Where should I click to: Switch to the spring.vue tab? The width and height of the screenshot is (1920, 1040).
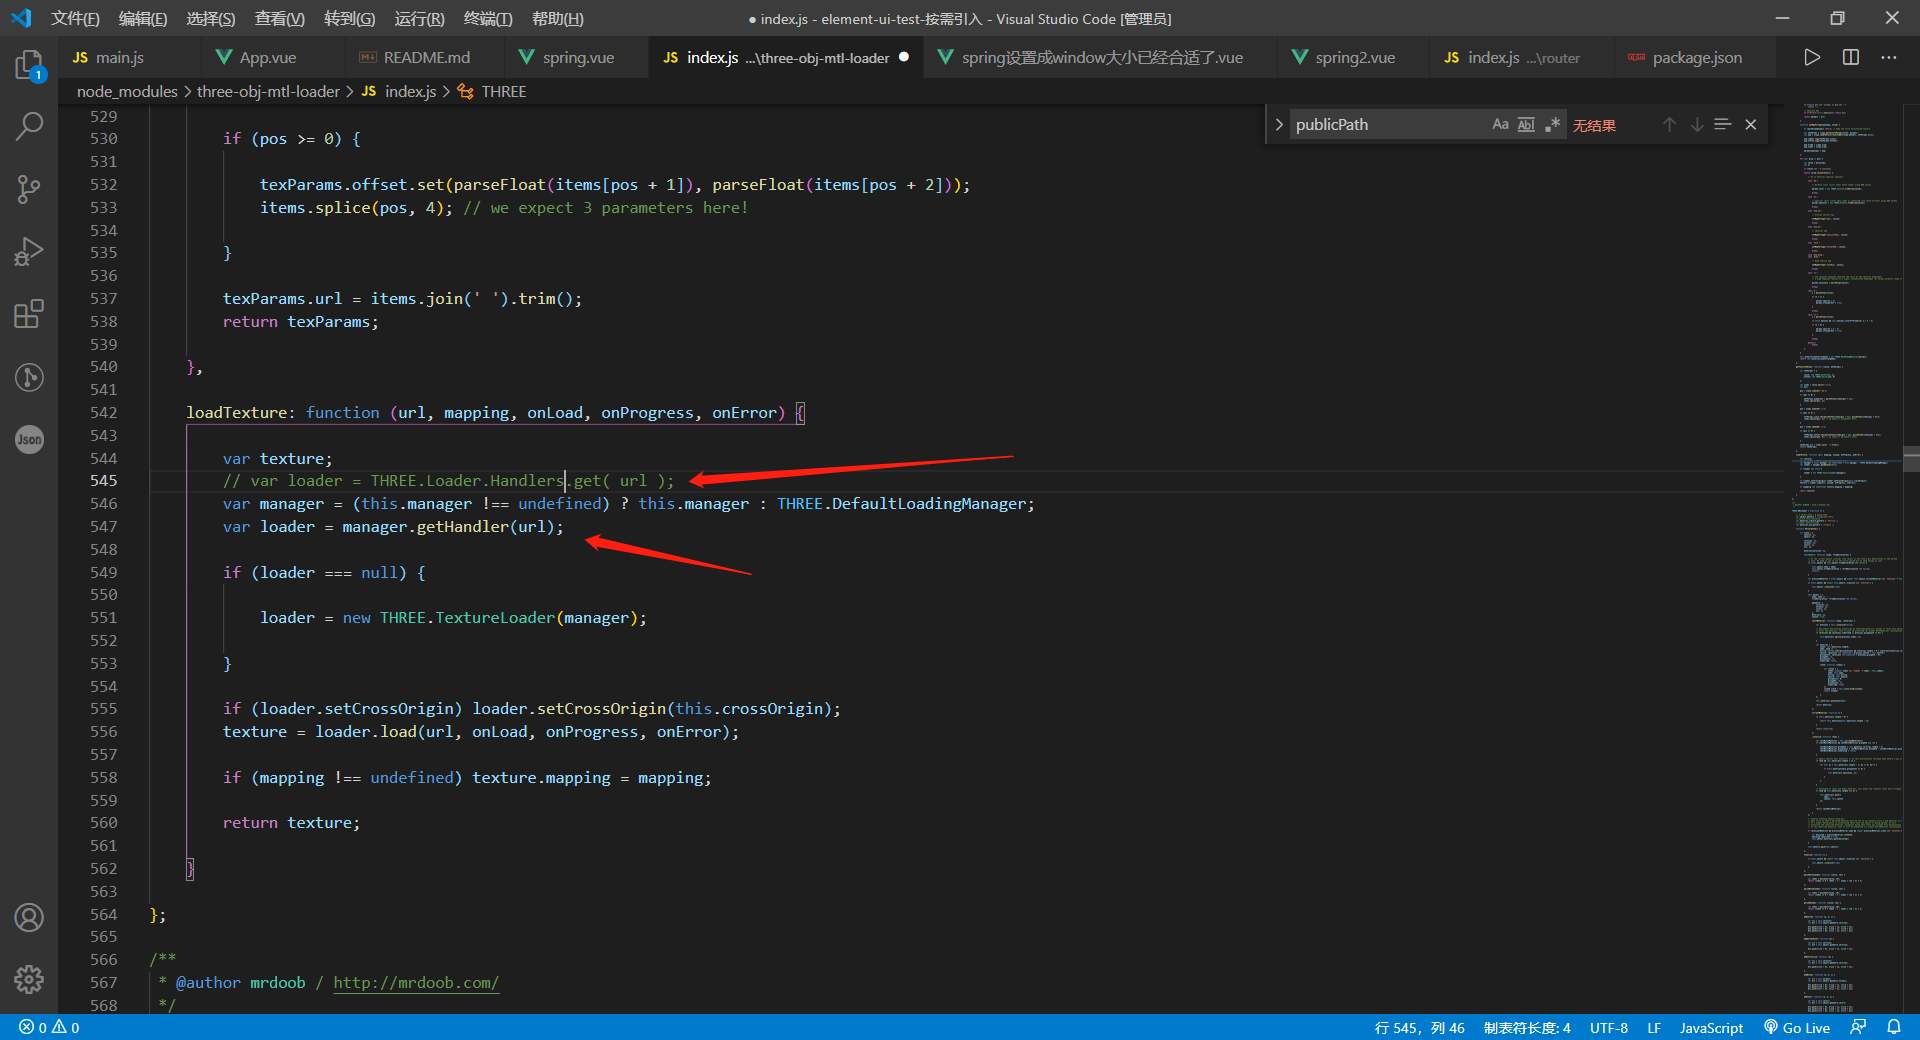576,58
